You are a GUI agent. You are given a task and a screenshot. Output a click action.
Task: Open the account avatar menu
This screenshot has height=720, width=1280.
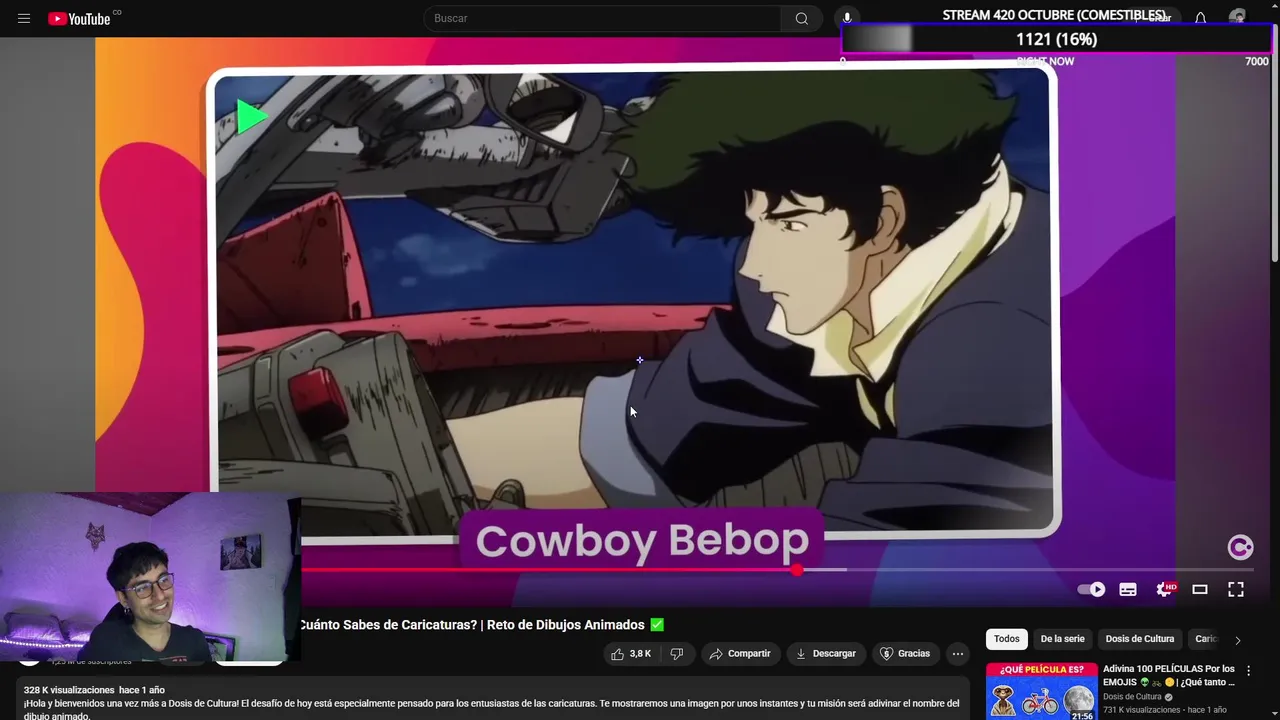pyautogui.click(x=1238, y=18)
